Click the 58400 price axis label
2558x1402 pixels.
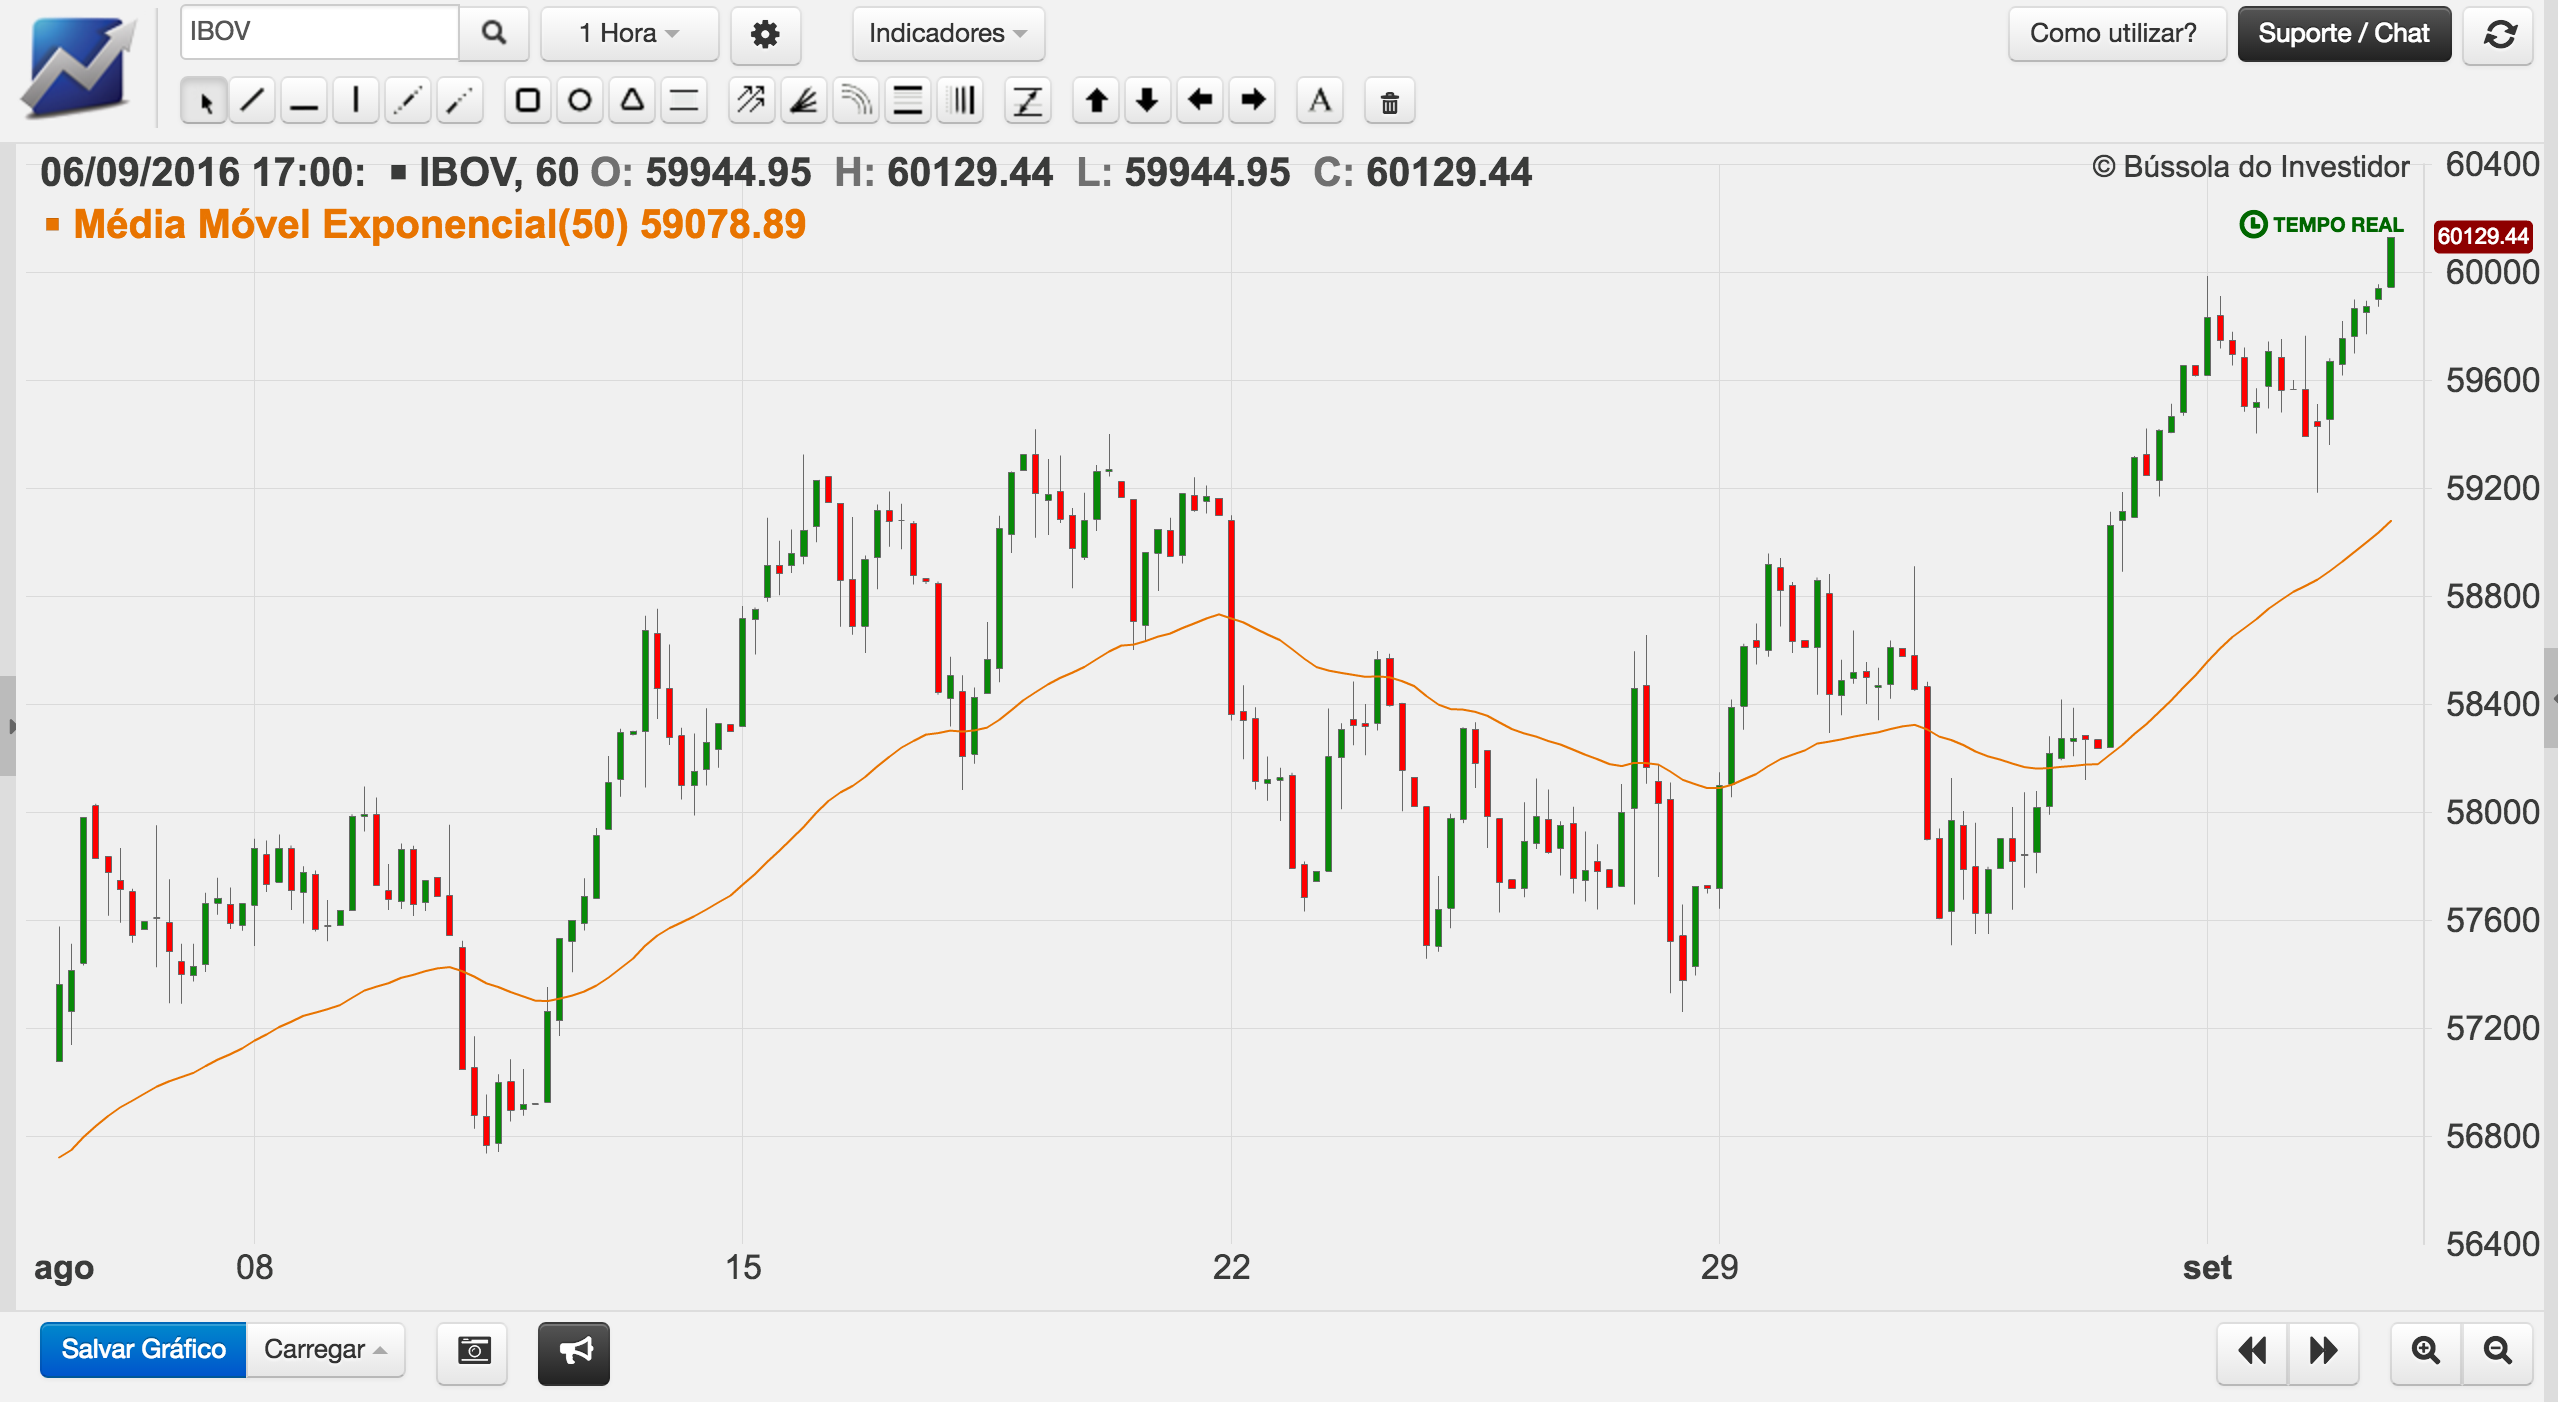click(2492, 705)
